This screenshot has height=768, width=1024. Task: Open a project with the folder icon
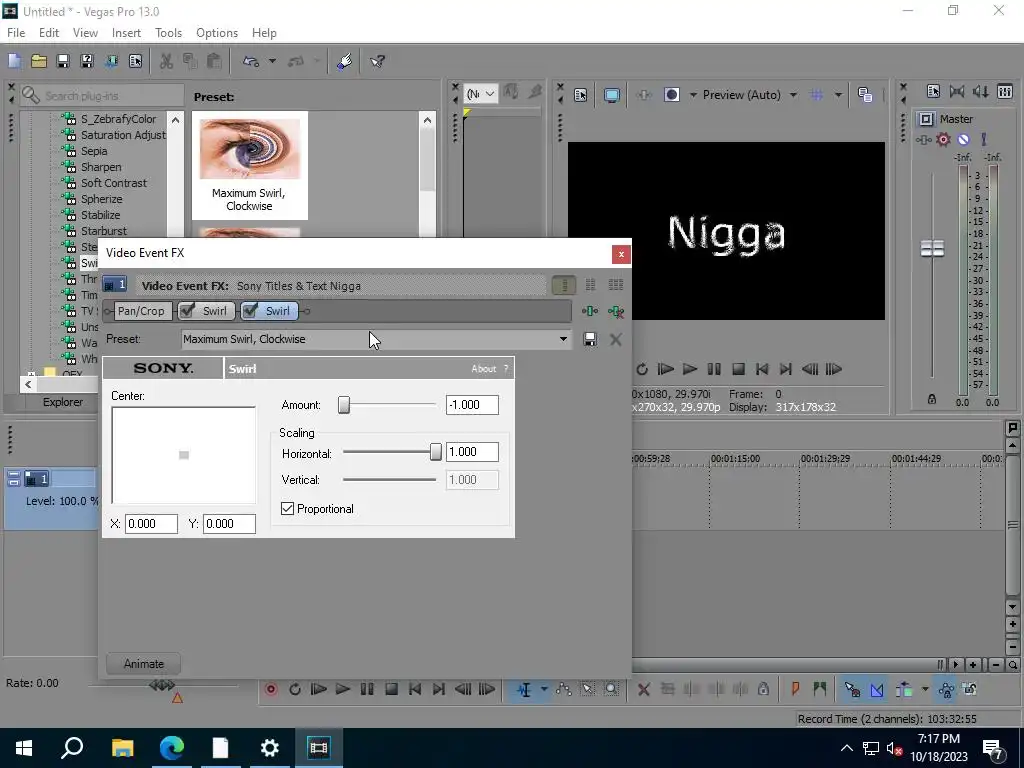(39, 61)
